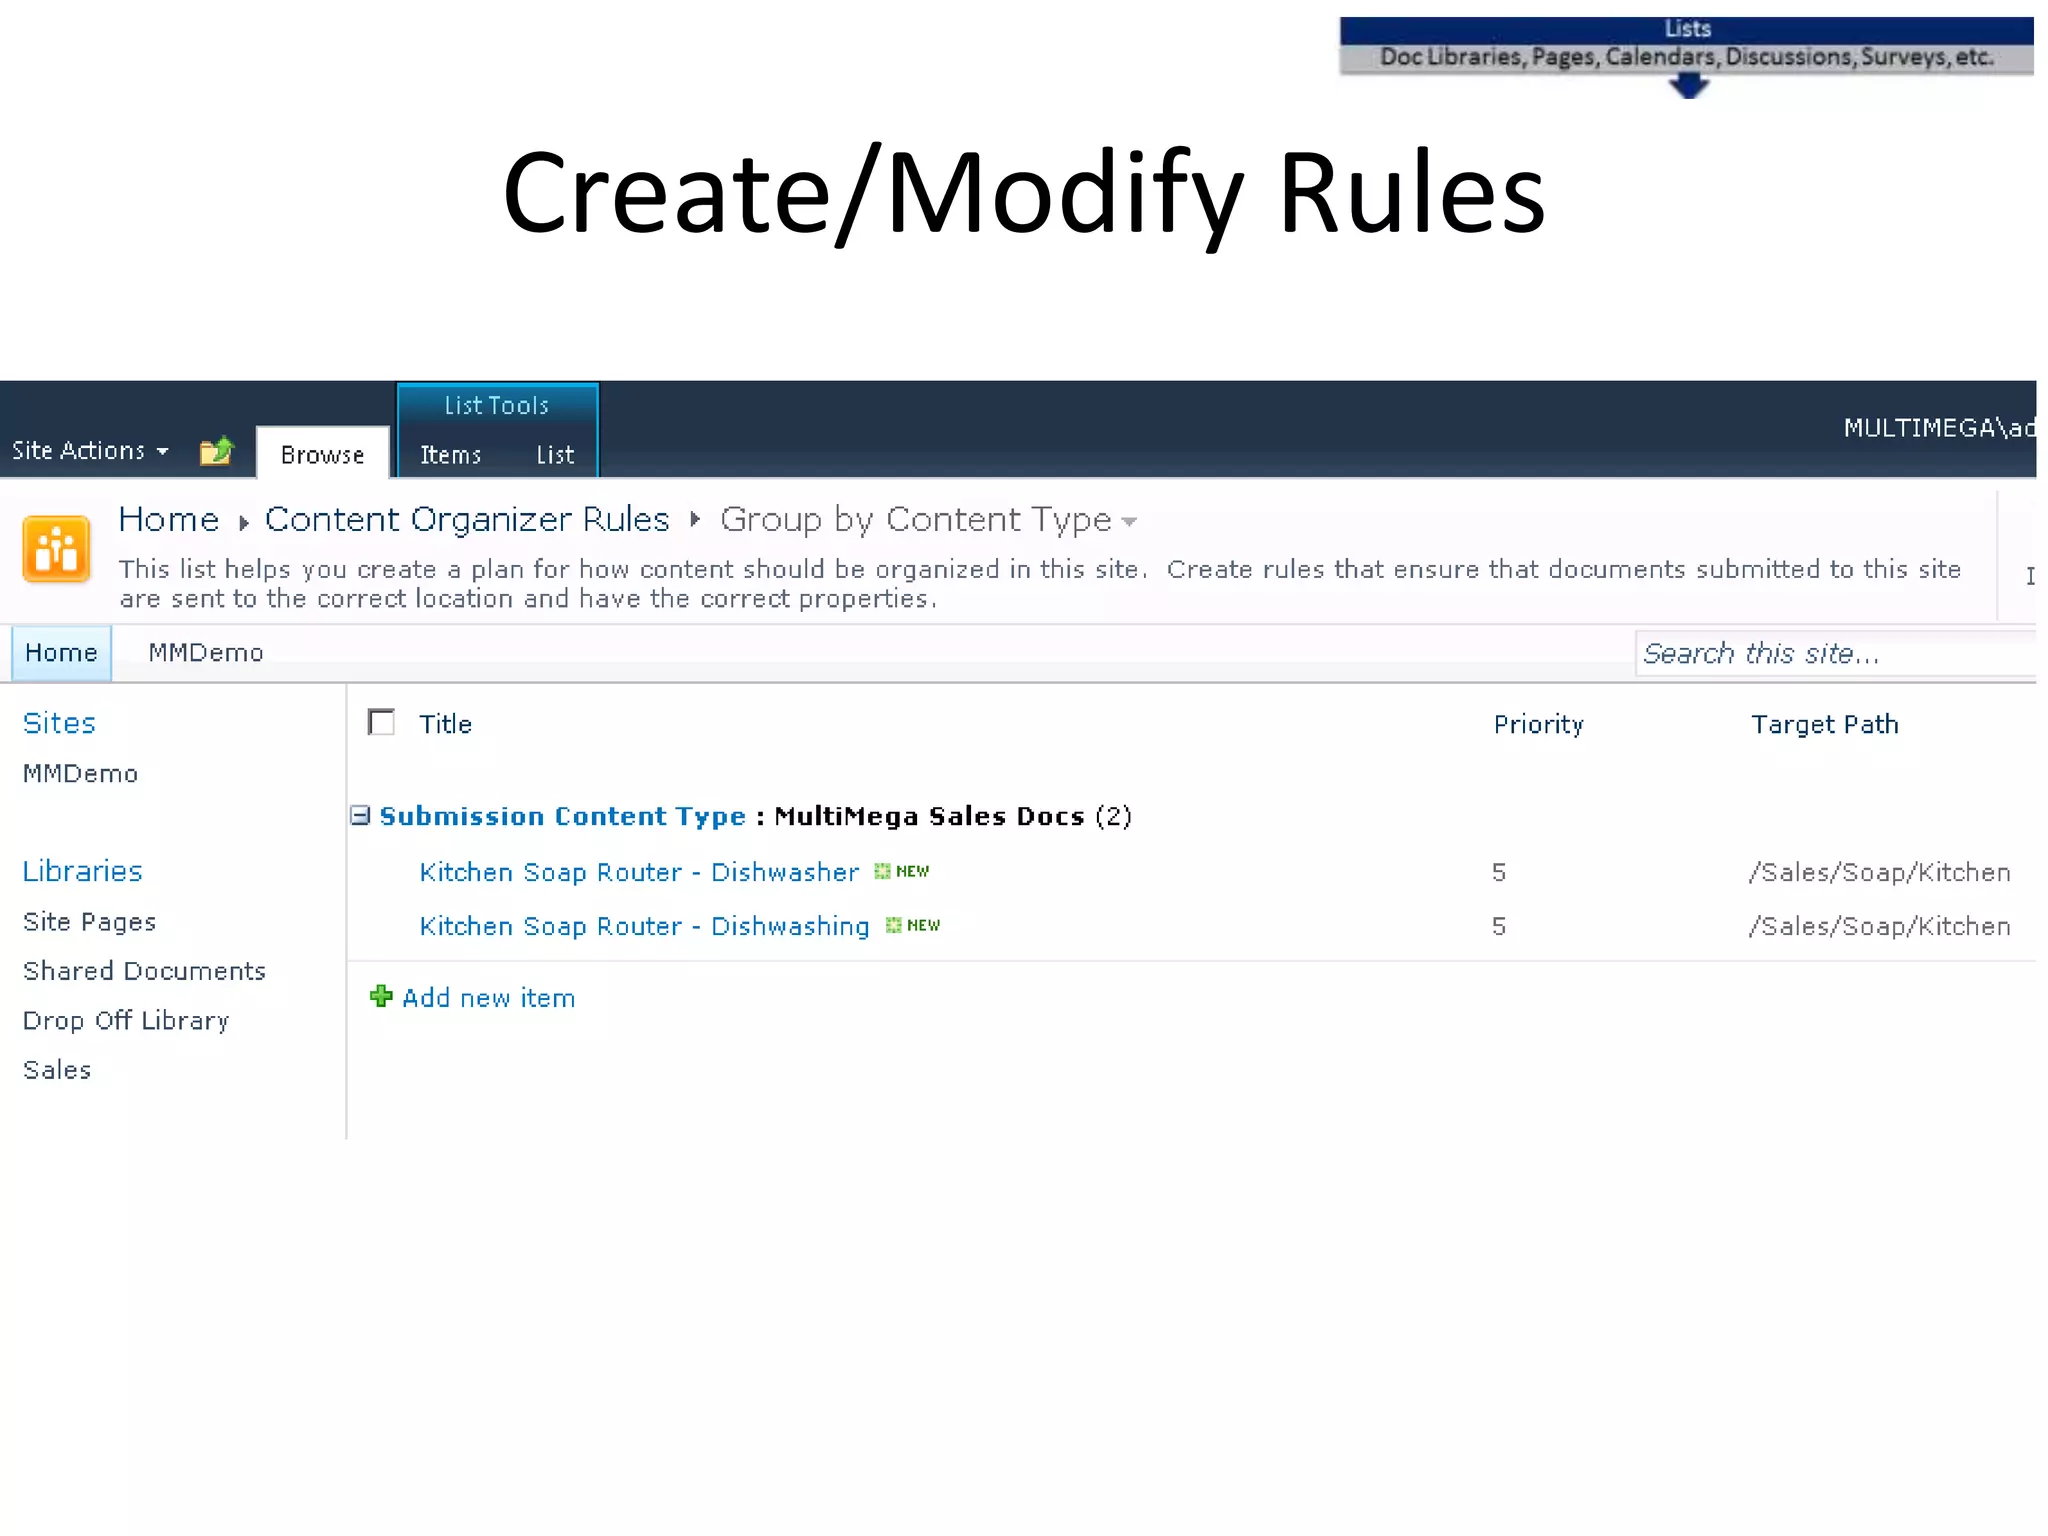The height and width of the screenshot is (1536, 2048).
Task: Open Site Pages library
Action: tap(90, 922)
